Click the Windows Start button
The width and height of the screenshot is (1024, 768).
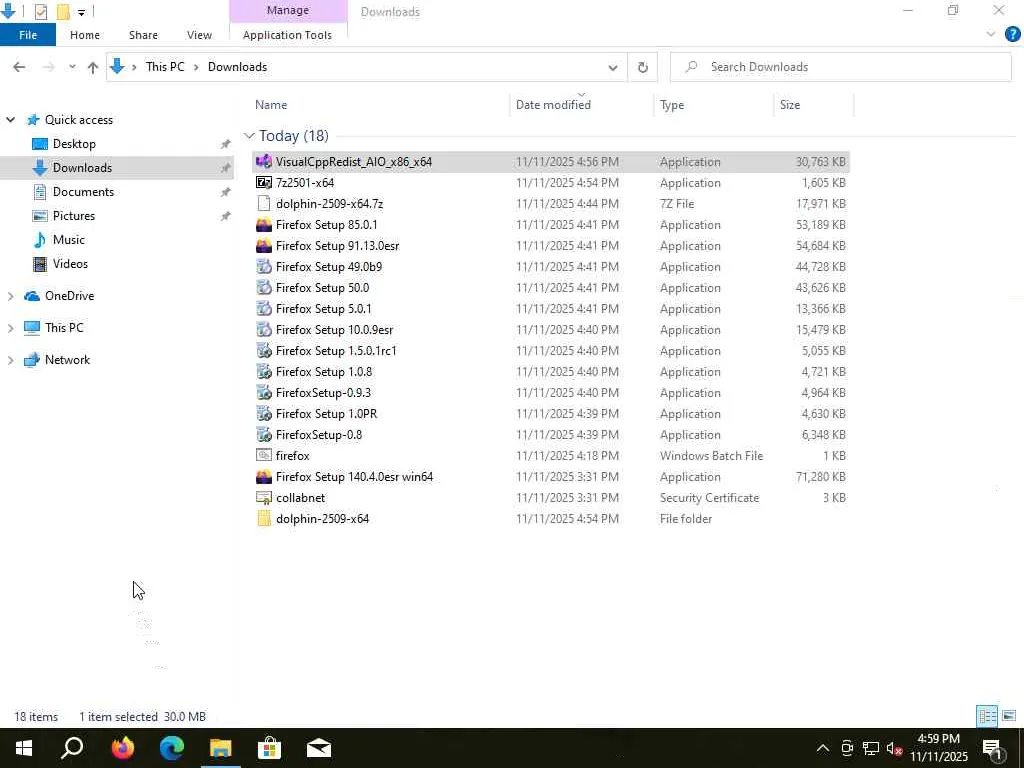pos(24,748)
